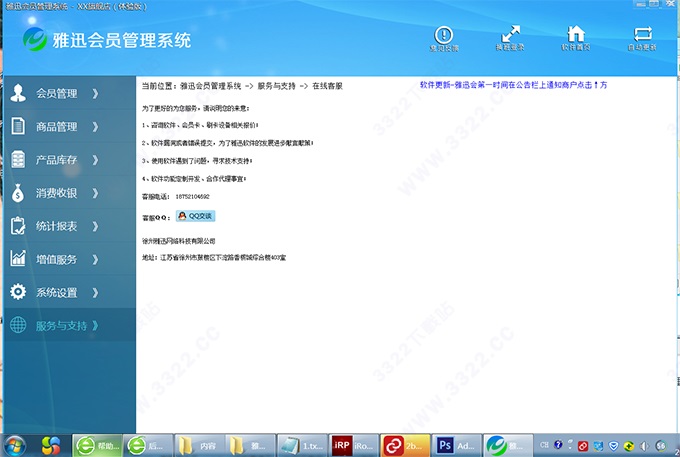
Task: Click the 系统设置 gear icon
Action: (x=18, y=292)
